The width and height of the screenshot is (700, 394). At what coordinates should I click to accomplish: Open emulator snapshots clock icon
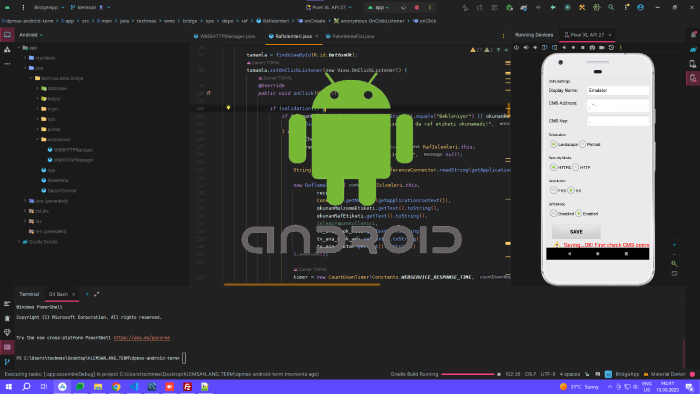click(611, 47)
